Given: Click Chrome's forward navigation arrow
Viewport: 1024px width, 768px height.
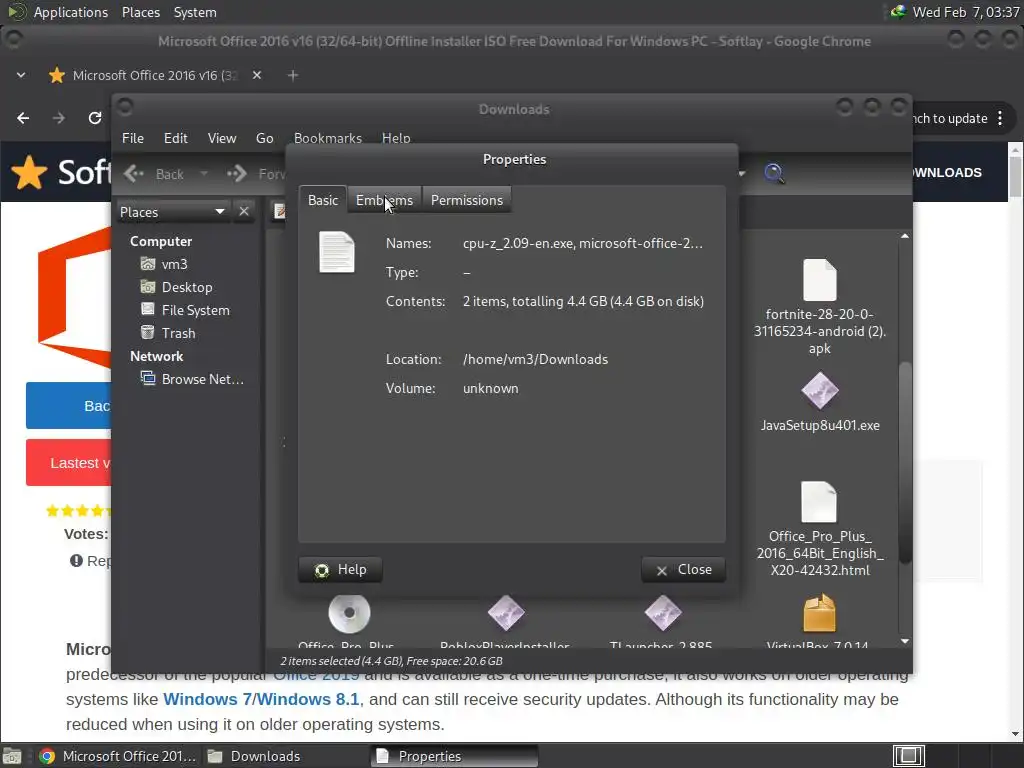Looking at the screenshot, I should tap(59, 118).
